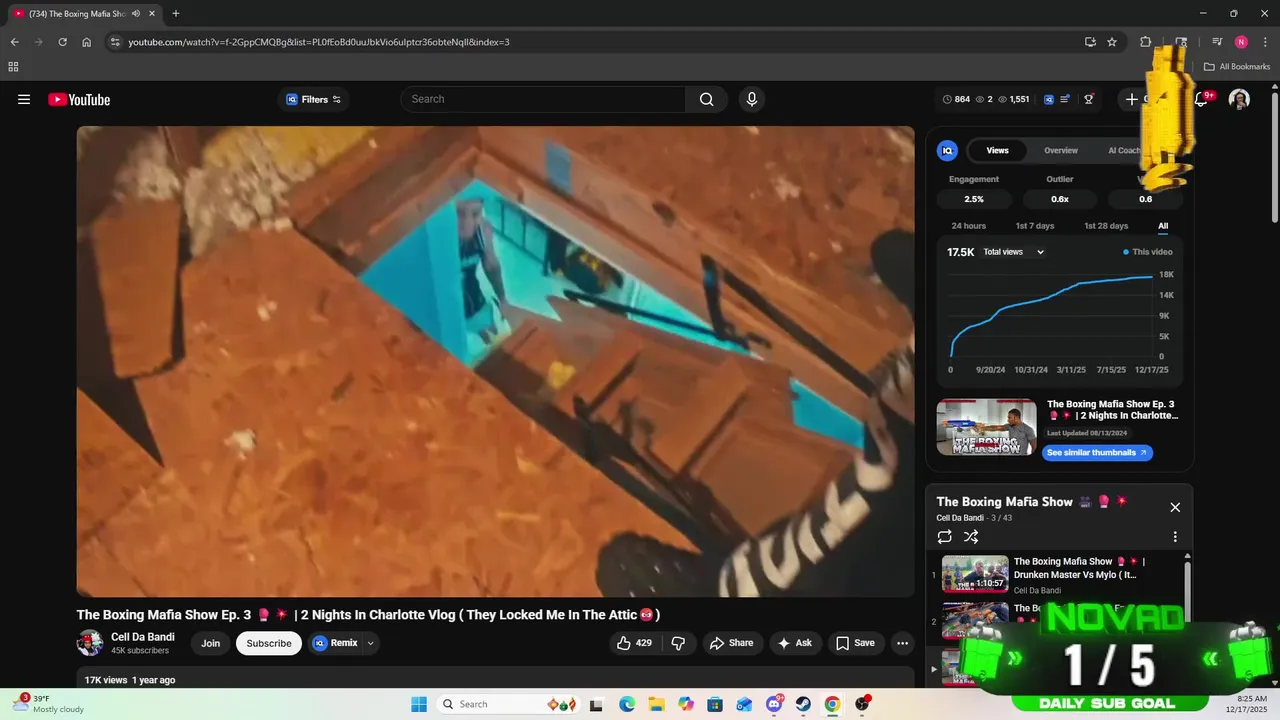
Task: Open Cell Da Bandi channel name link
Action: click(x=143, y=637)
